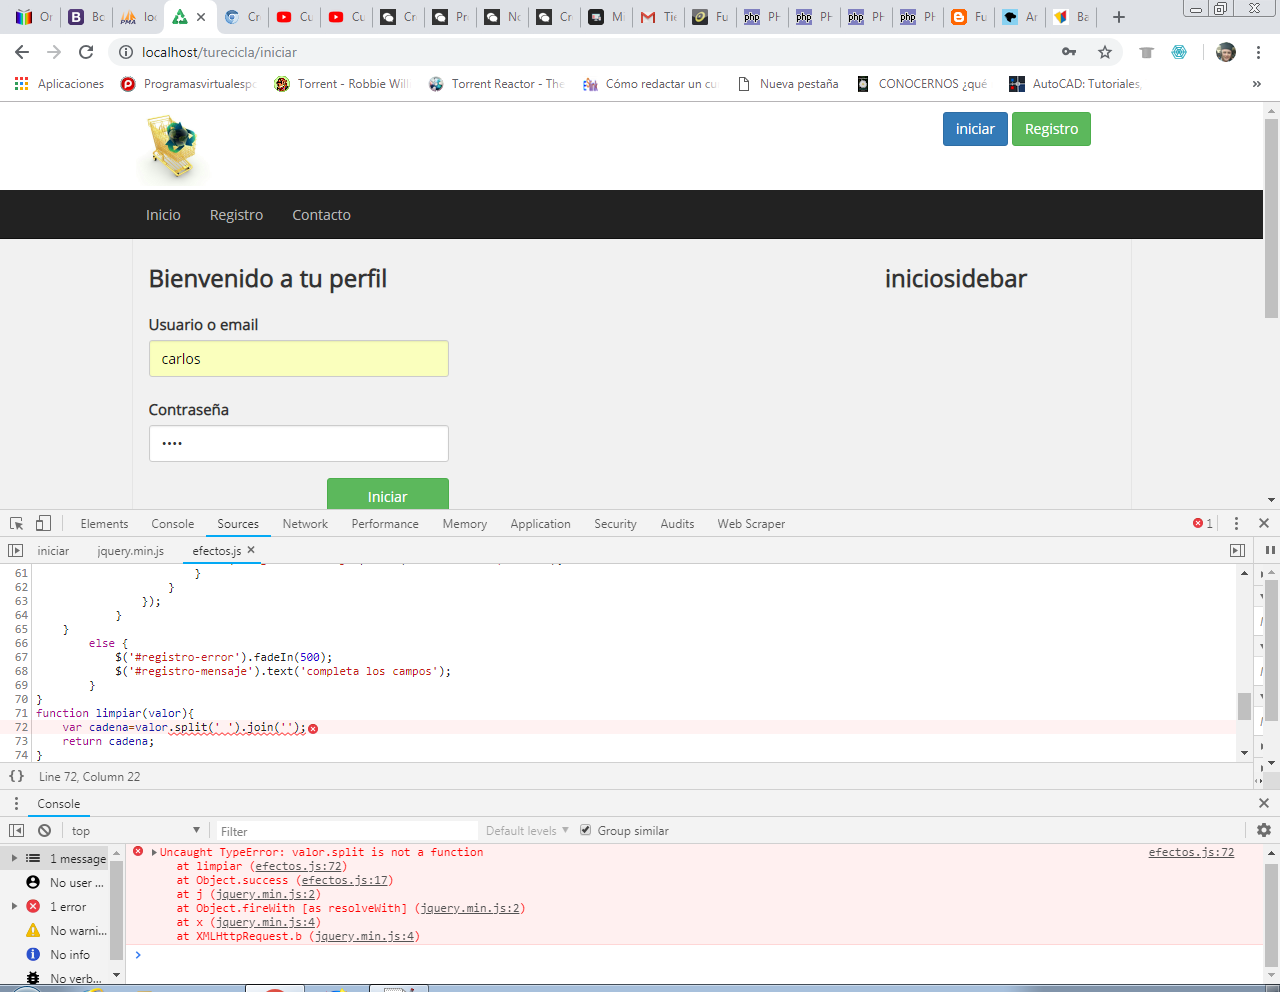Image resolution: width=1280 pixels, height=992 pixels.
Task: Expand the '1 error' sidebar group
Action: click(14, 906)
